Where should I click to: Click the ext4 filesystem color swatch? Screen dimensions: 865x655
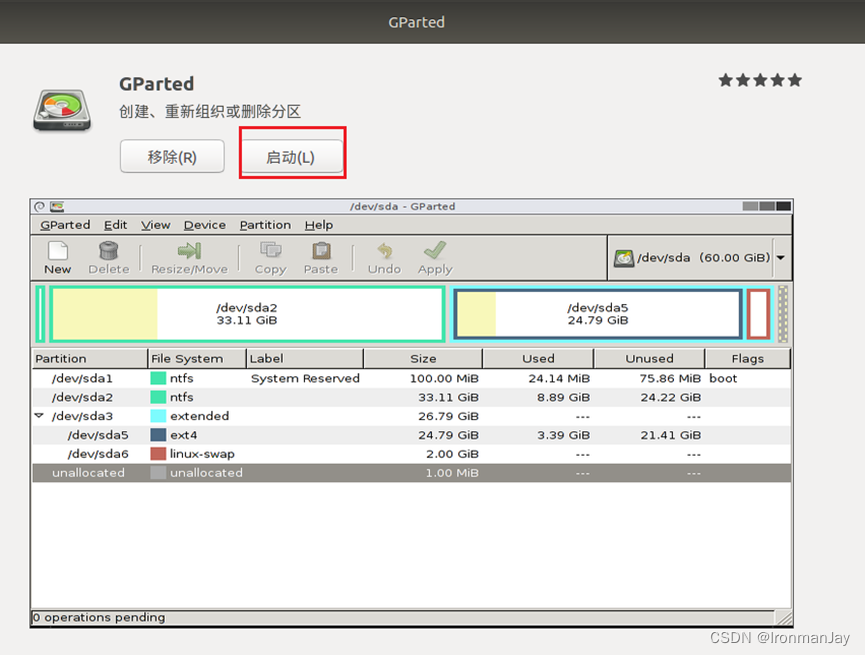(158, 435)
